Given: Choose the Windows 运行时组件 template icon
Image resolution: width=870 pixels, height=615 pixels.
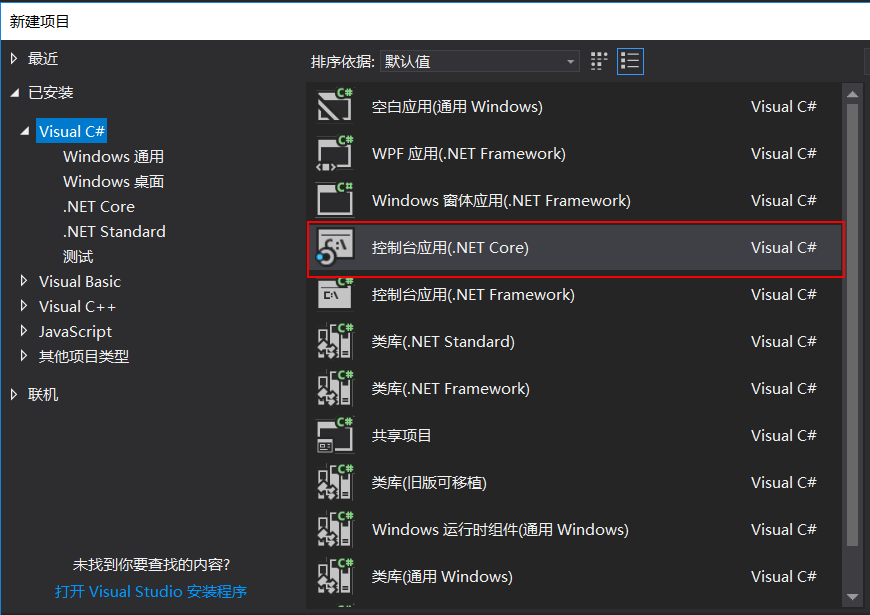Looking at the screenshot, I should pyautogui.click(x=335, y=530).
